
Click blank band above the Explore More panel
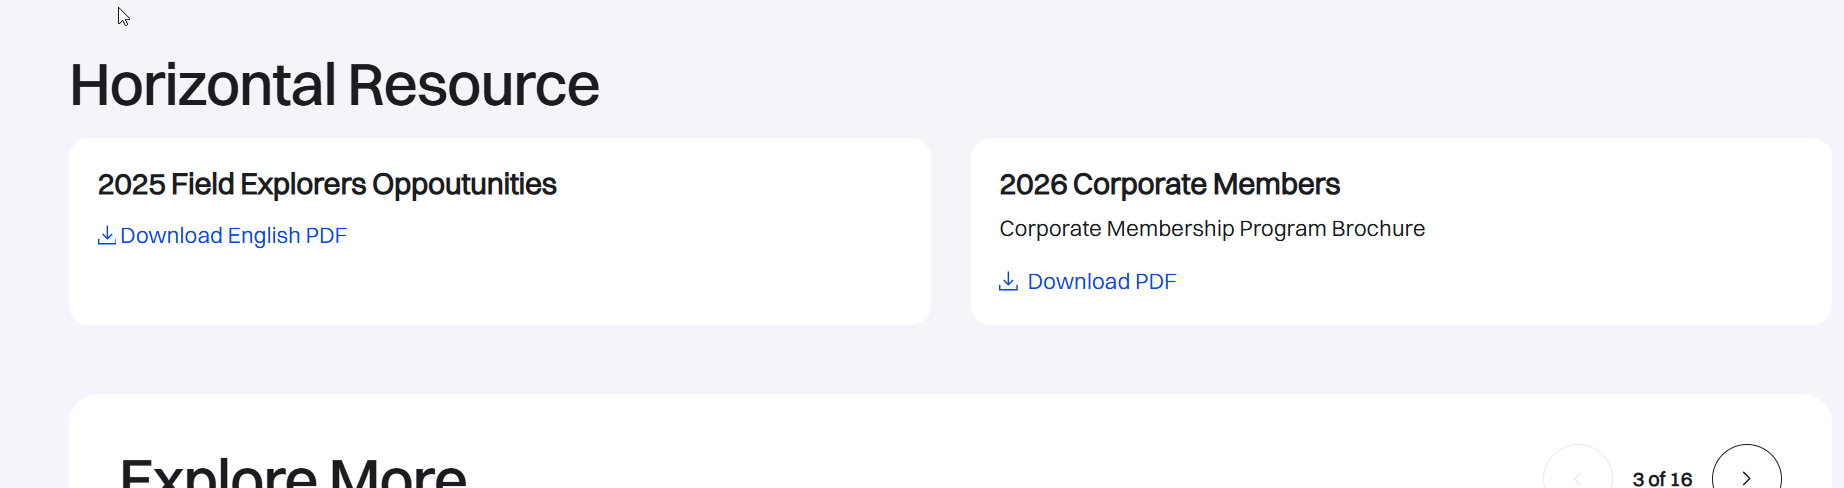(x=900, y=359)
